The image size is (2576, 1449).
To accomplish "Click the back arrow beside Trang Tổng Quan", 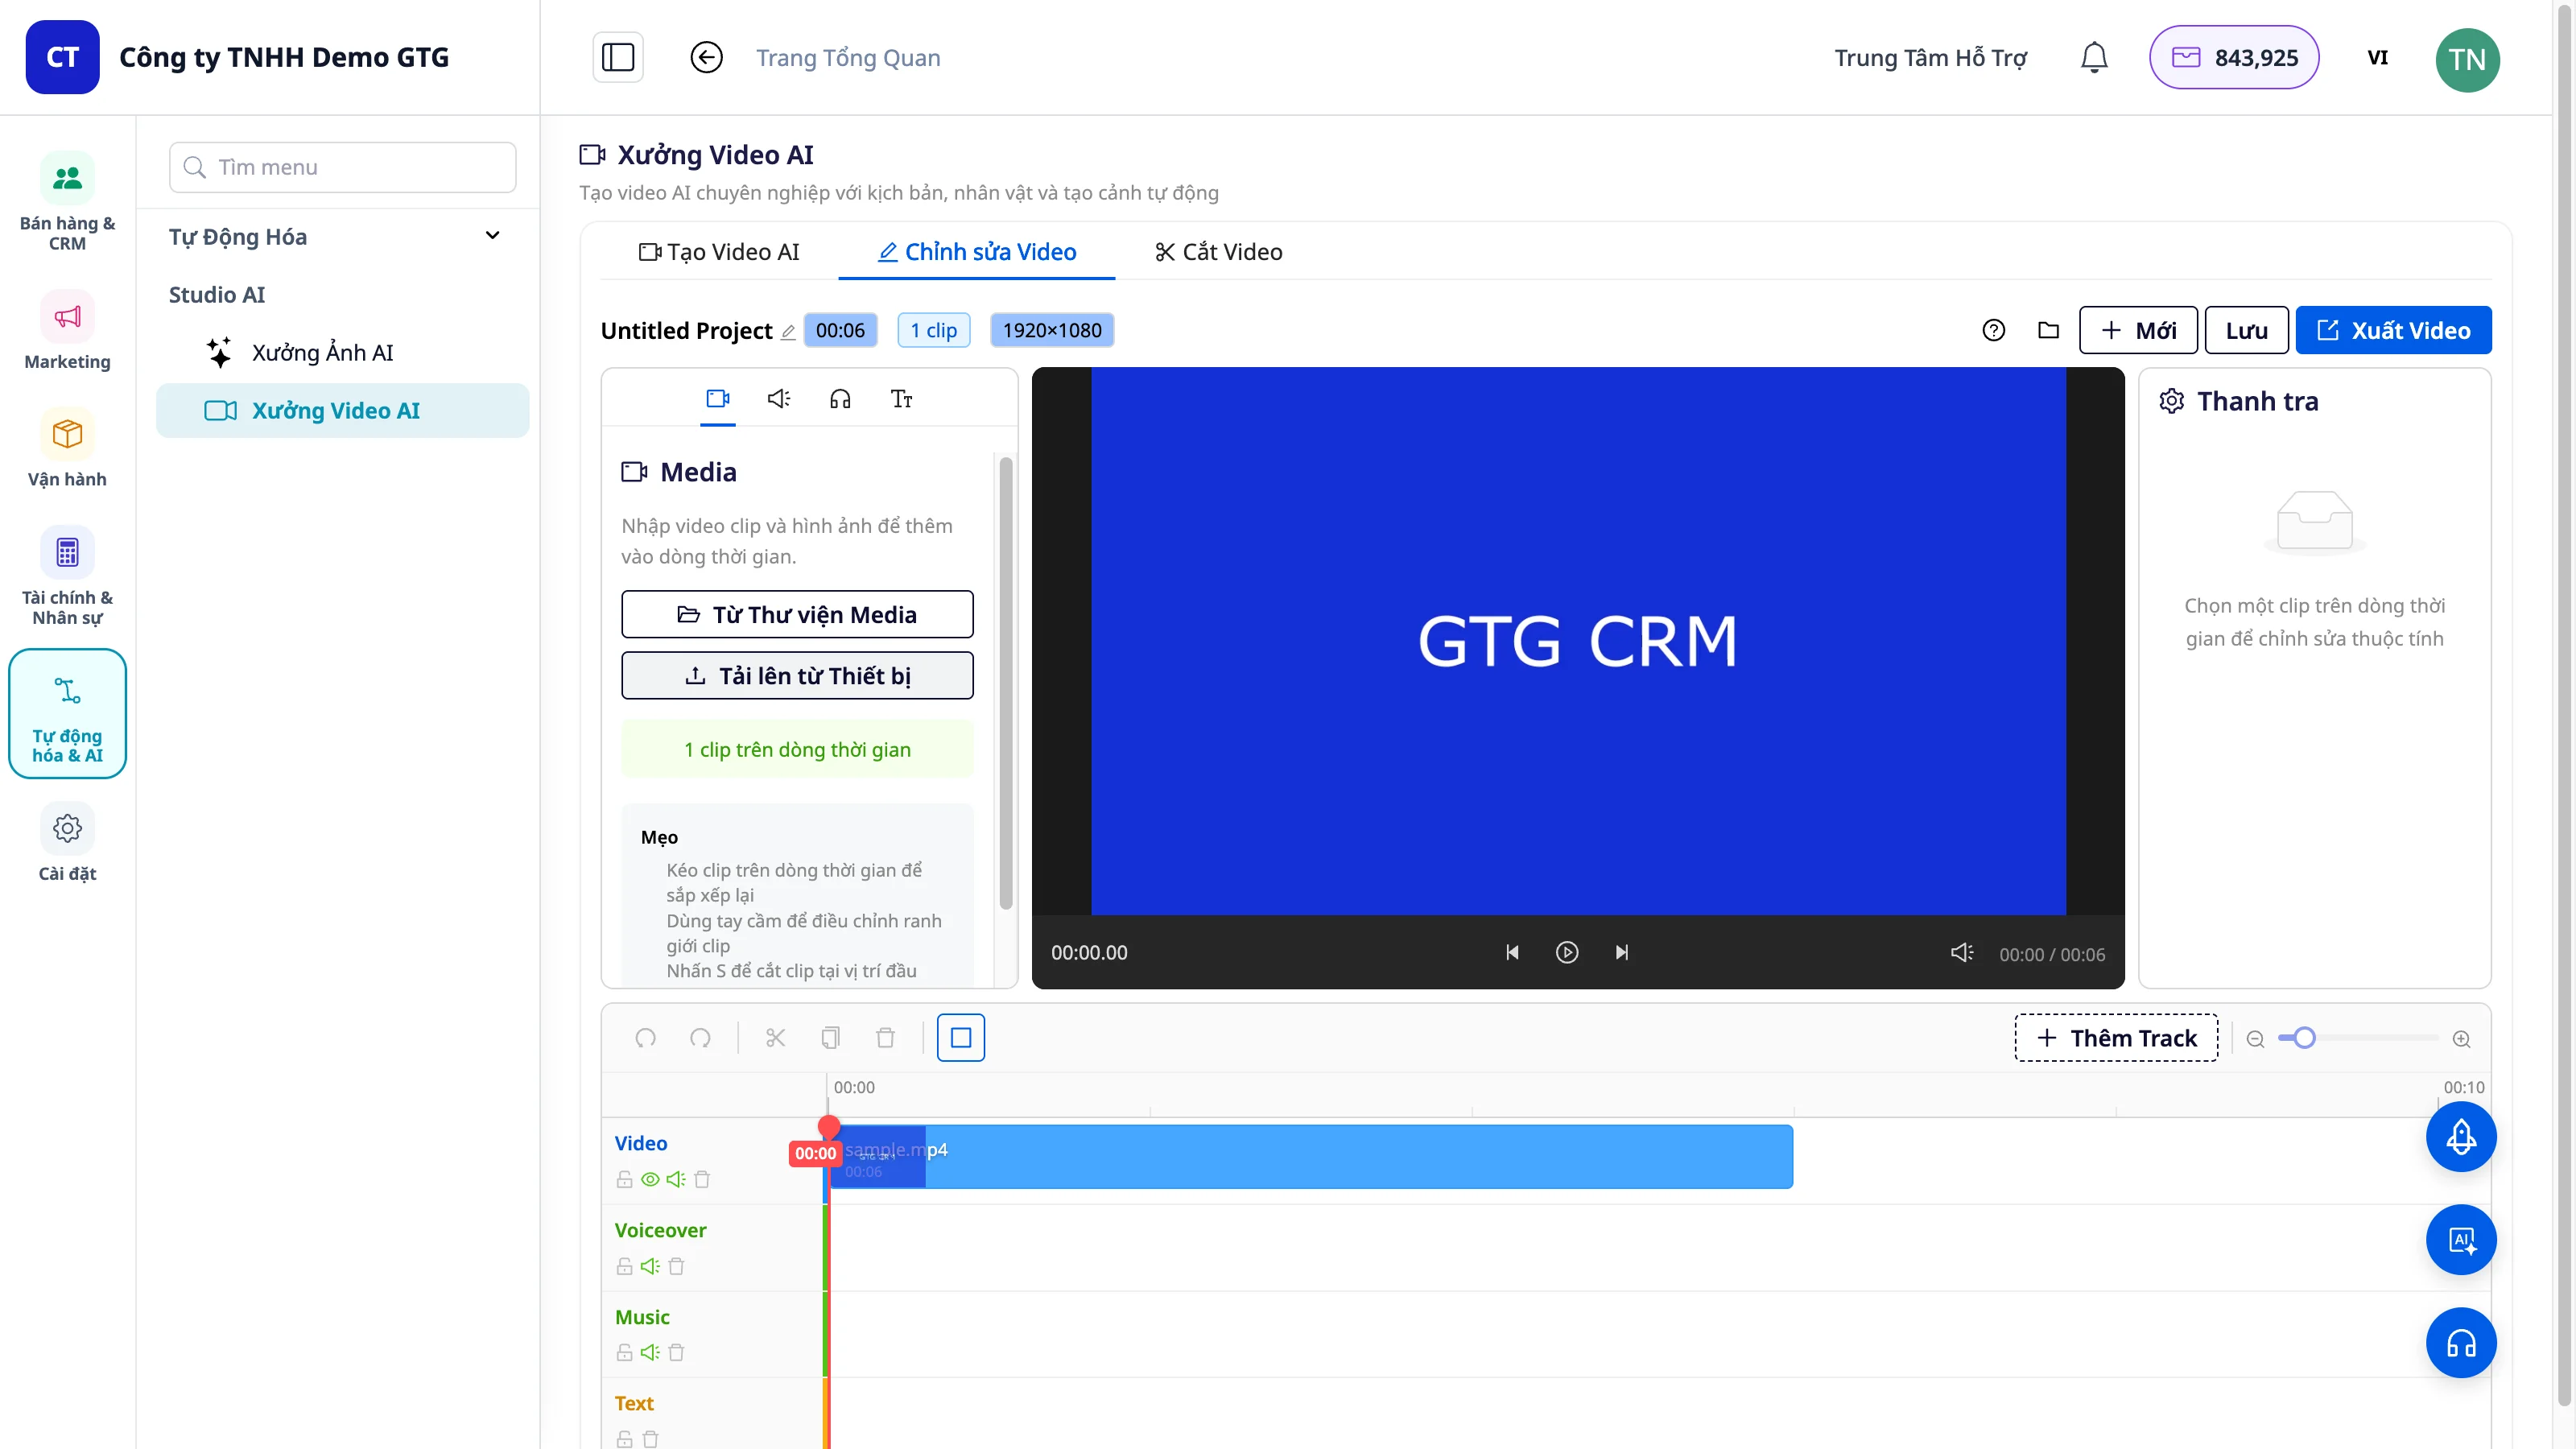I will pos(706,57).
